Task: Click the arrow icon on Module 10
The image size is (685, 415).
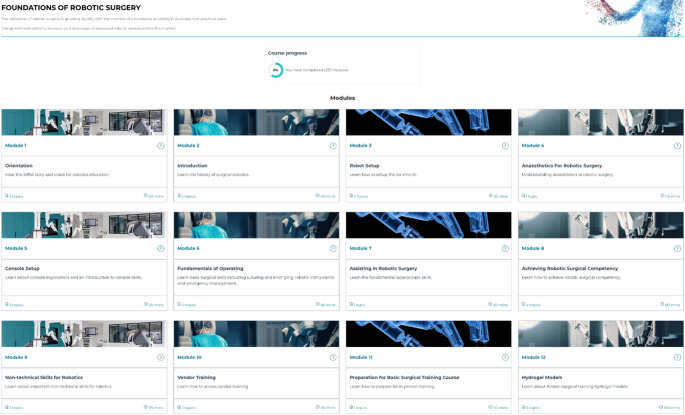Action: 333,357
